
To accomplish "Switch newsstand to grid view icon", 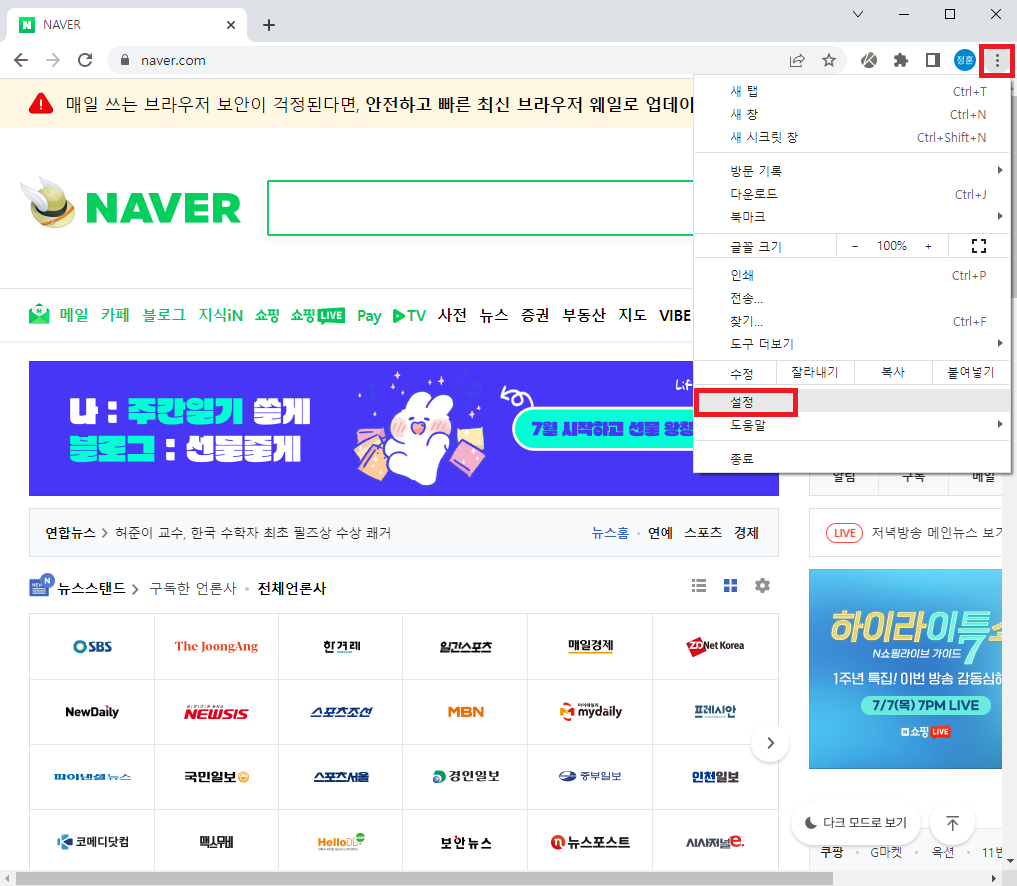I will (x=730, y=586).
